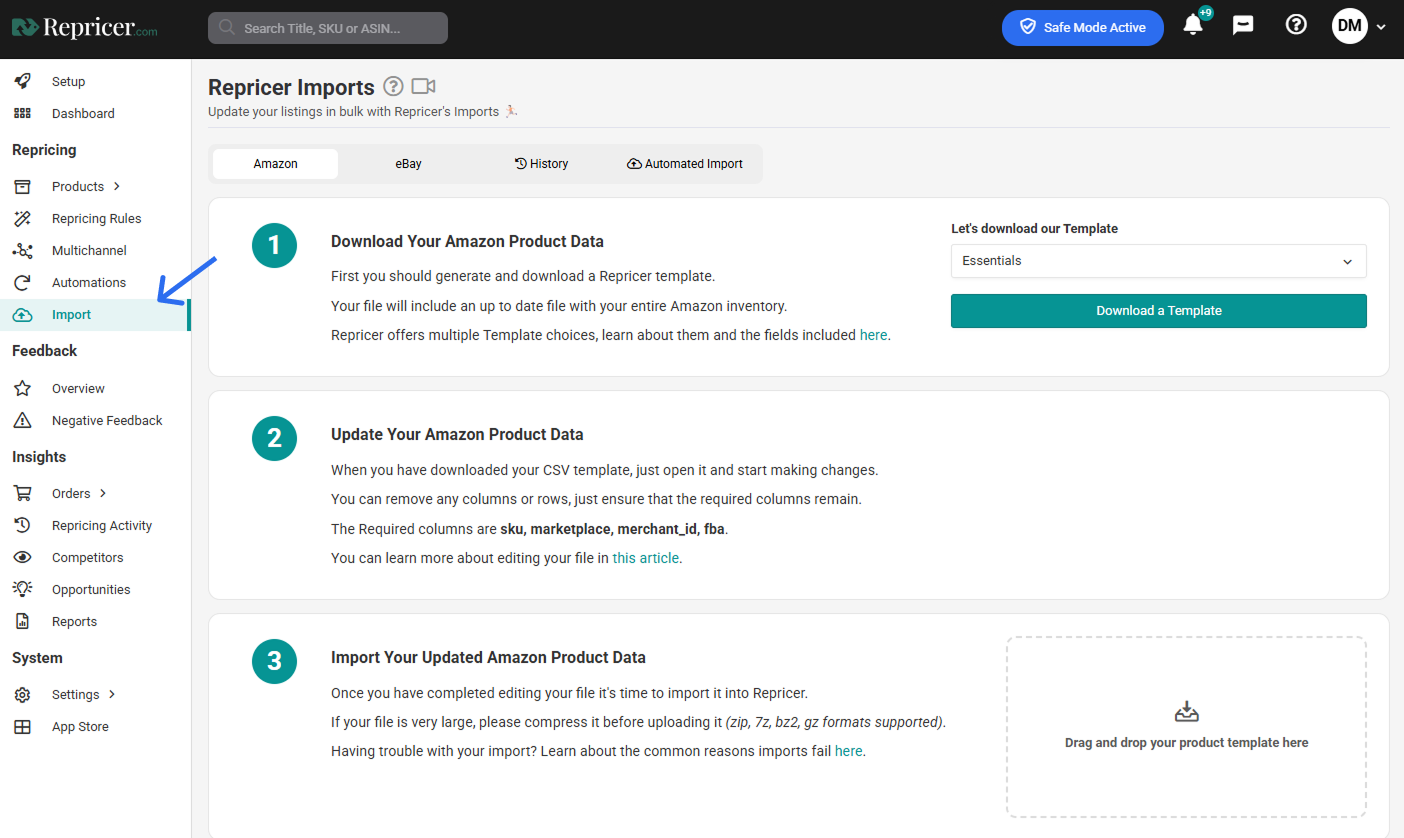
Task: Select Import in the sidebar
Action: (x=71, y=314)
